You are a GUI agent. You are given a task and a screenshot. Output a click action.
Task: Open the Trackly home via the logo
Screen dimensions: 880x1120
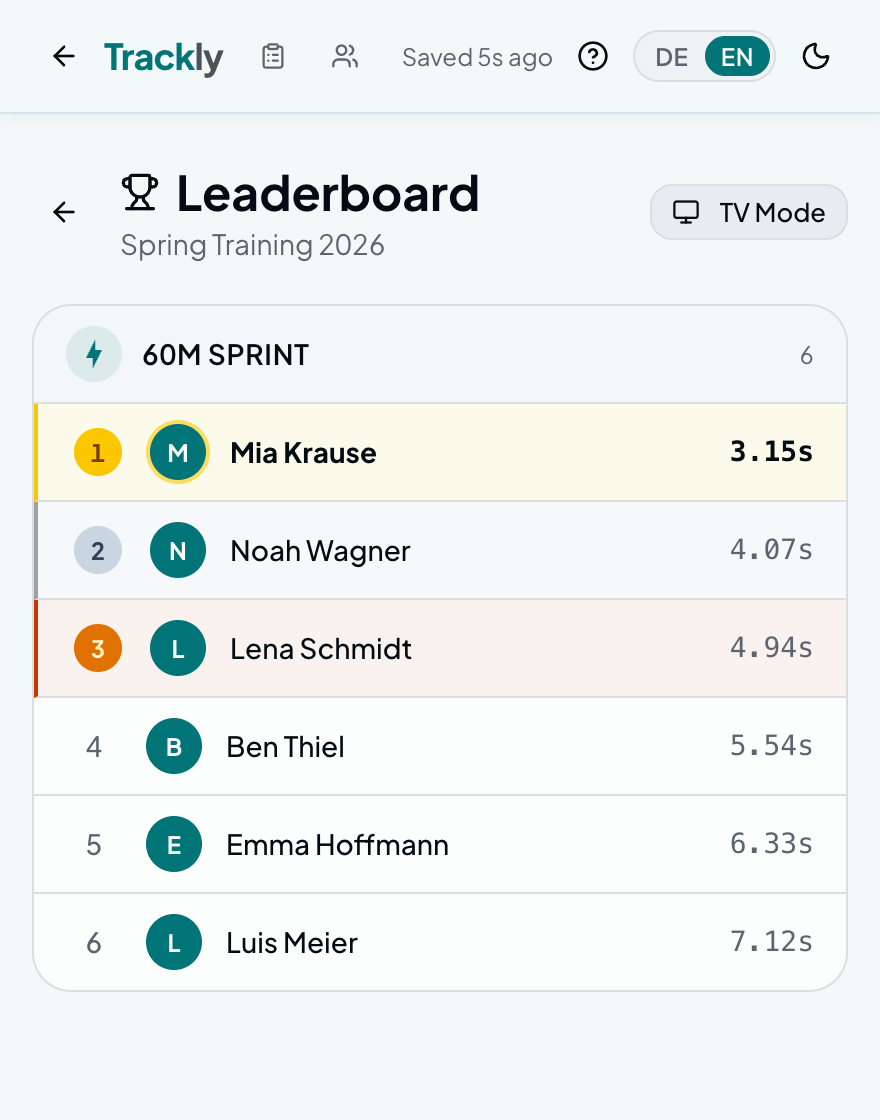click(x=163, y=57)
